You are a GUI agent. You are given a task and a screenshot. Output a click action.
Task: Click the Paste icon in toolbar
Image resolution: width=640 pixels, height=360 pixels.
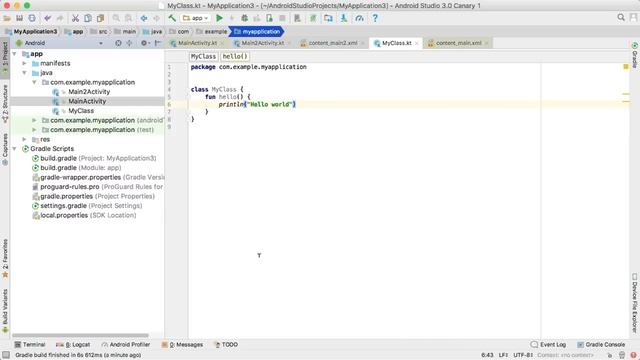(x=100, y=18)
